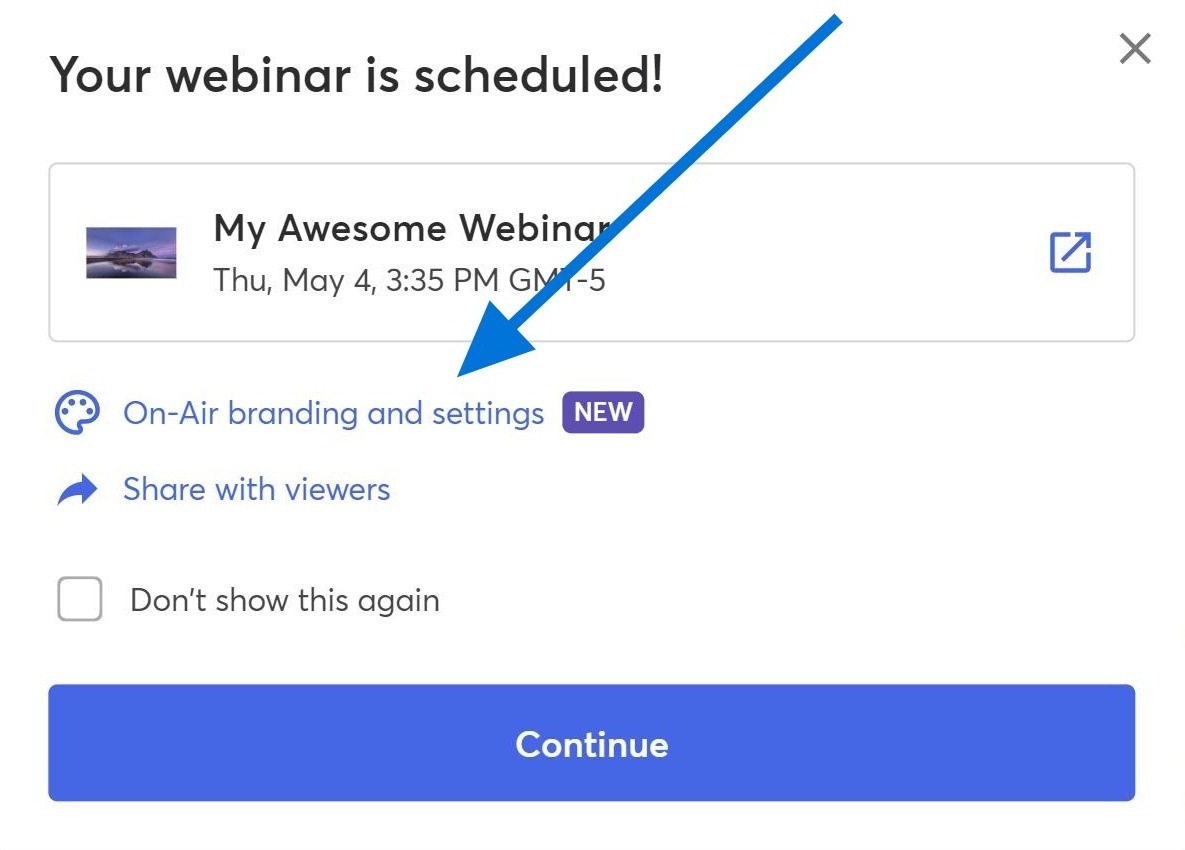Select the webinar landscape thumbnail image
The image size is (1185, 850).
[131, 252]
